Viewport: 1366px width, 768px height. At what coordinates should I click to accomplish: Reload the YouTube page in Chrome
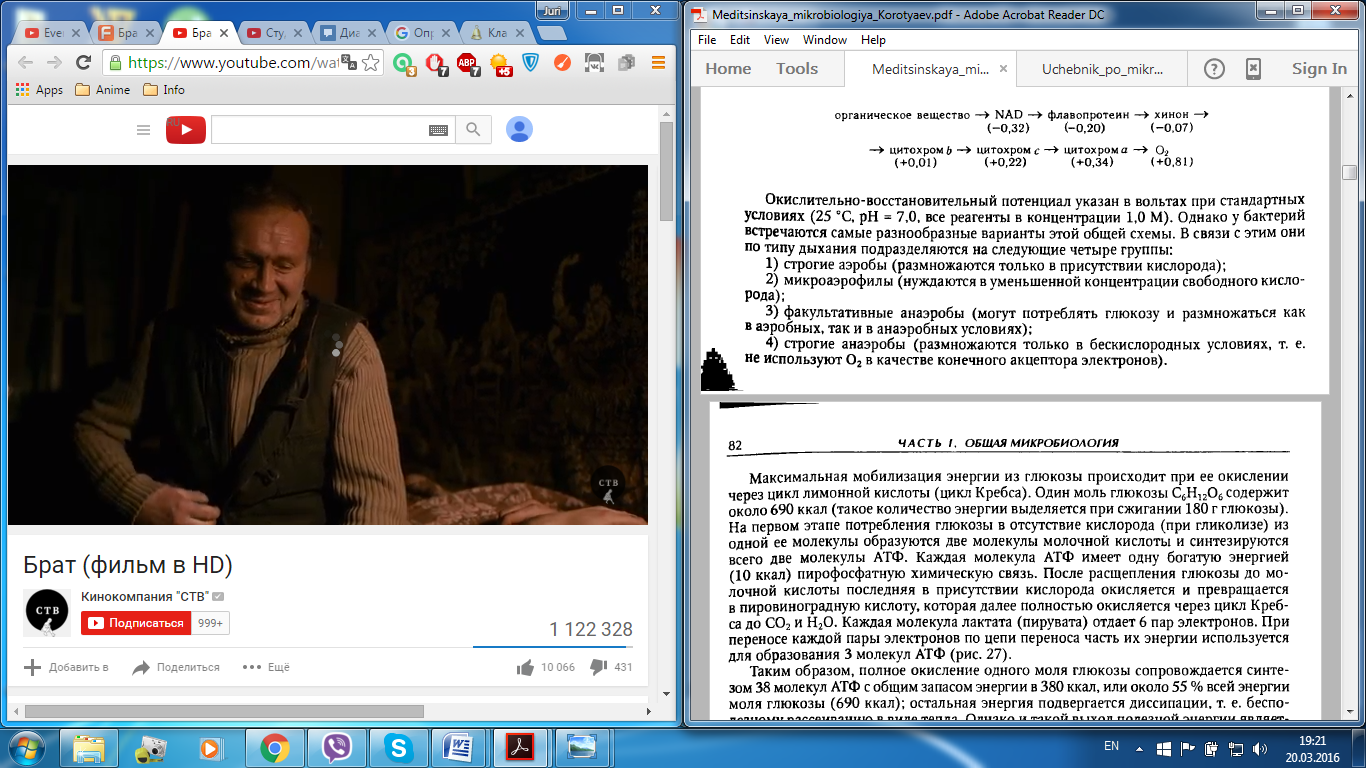click(x=84, y=62)
